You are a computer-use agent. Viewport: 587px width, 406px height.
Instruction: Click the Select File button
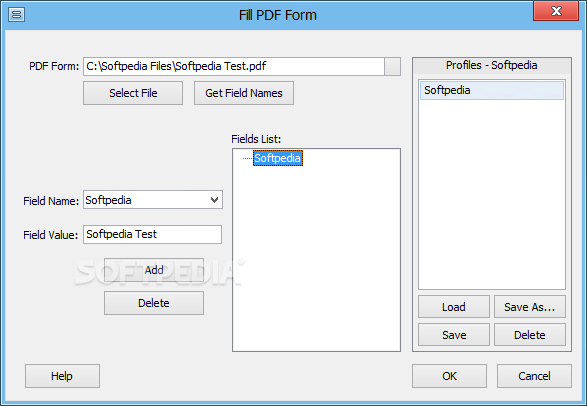click(133, 93)
